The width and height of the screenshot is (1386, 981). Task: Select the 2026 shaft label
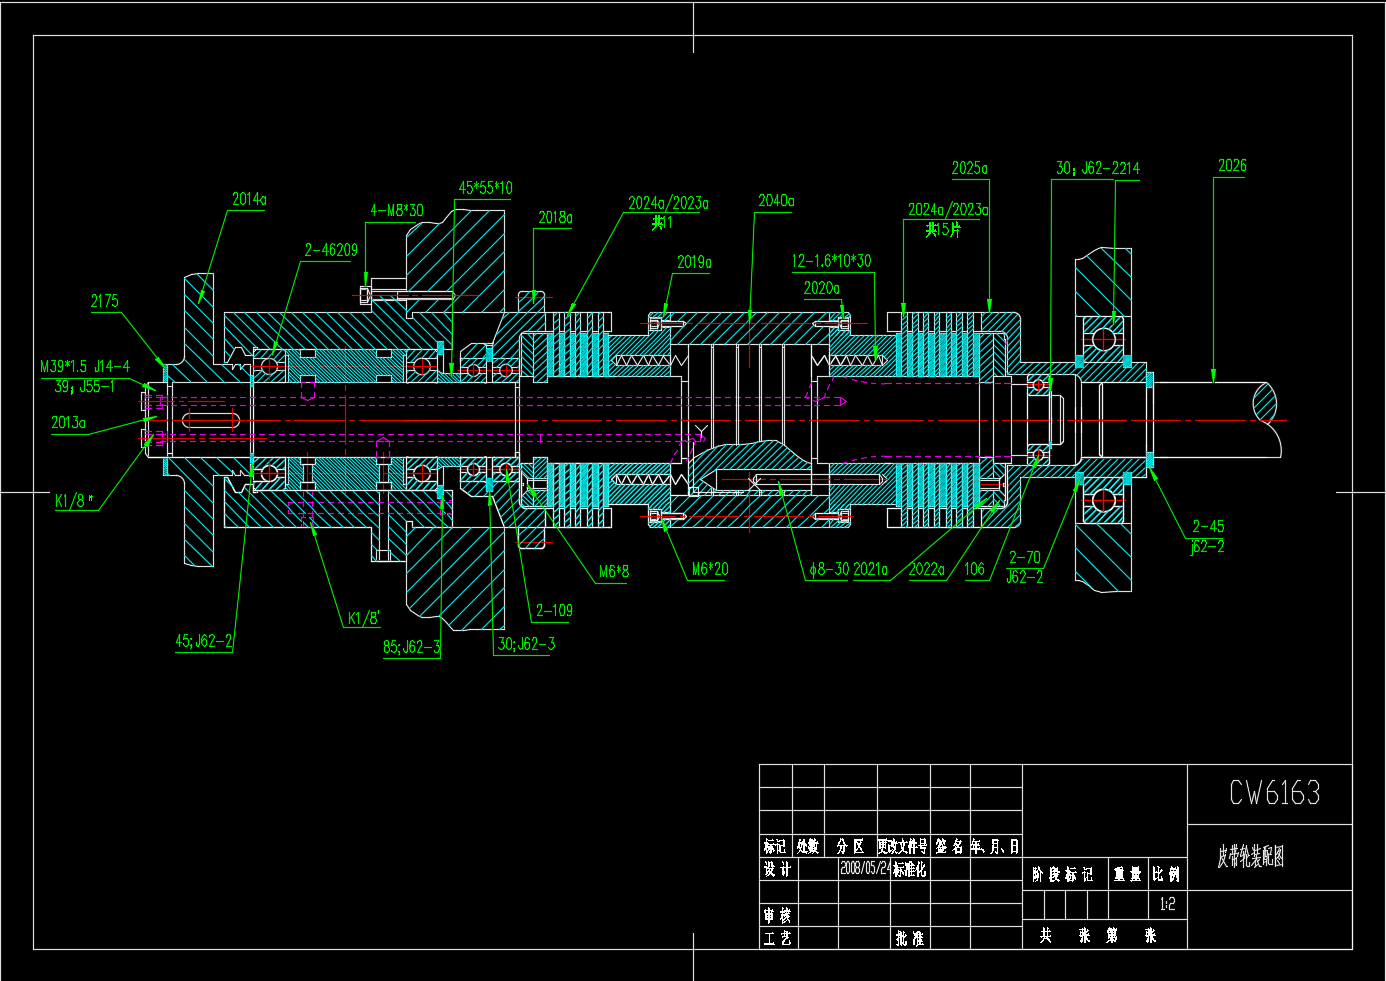click(x=1232, y=166)
